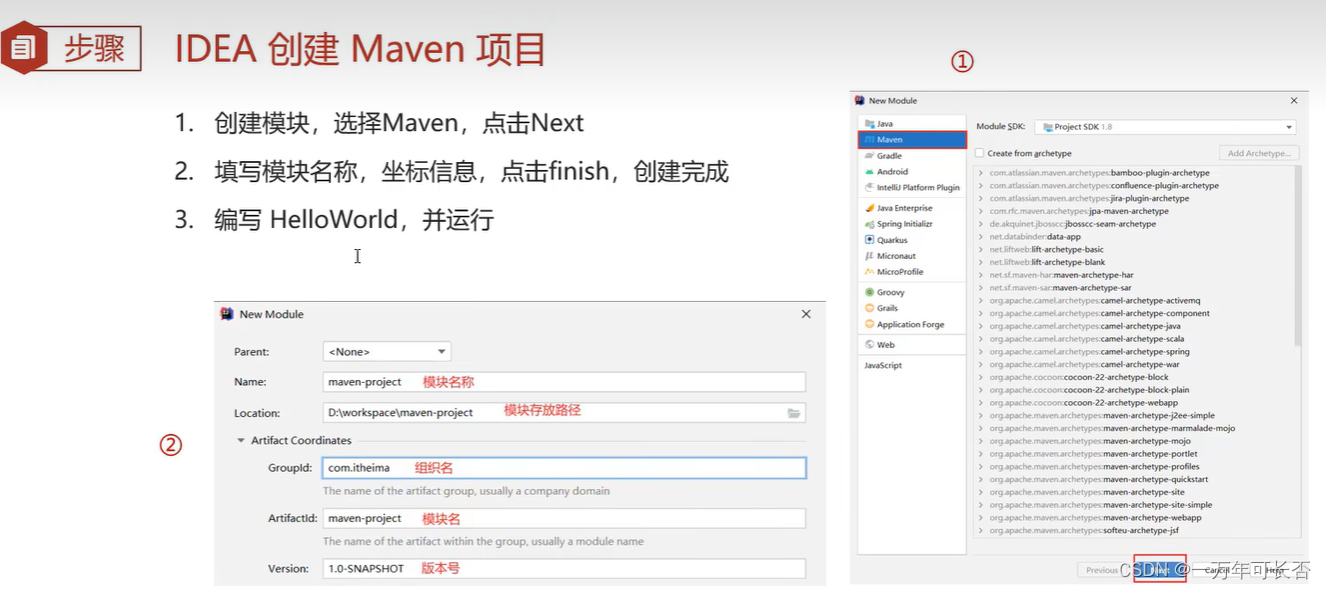The image size is (1326, 589).
Task: Select maven-archetype-sar row
Action: (x=1134, y=288)
